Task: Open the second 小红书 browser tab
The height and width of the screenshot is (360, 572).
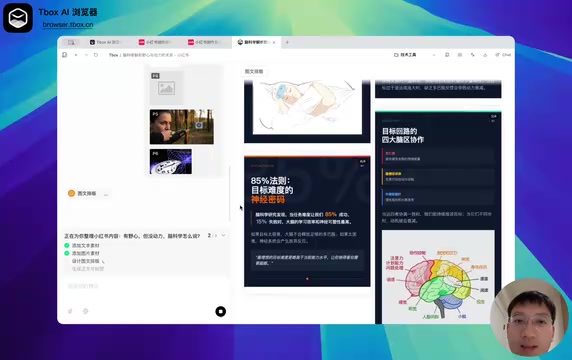Action: 204,42
